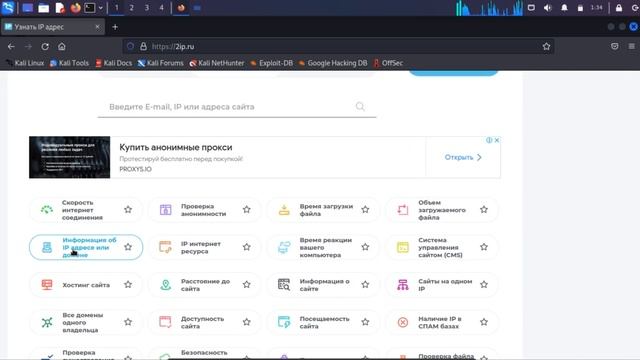Open the proxy ad thumbnail image
Screen dimensions: 640x360
coord(69,157)
